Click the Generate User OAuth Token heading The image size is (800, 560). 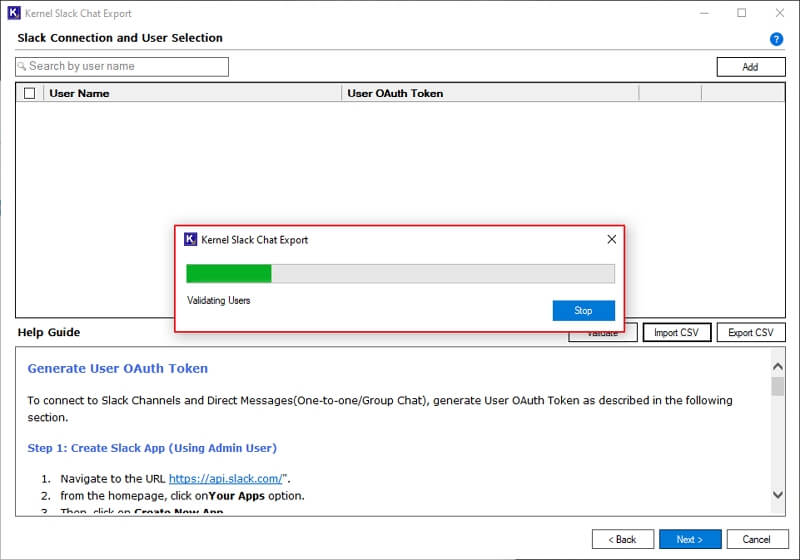point(118,369)
